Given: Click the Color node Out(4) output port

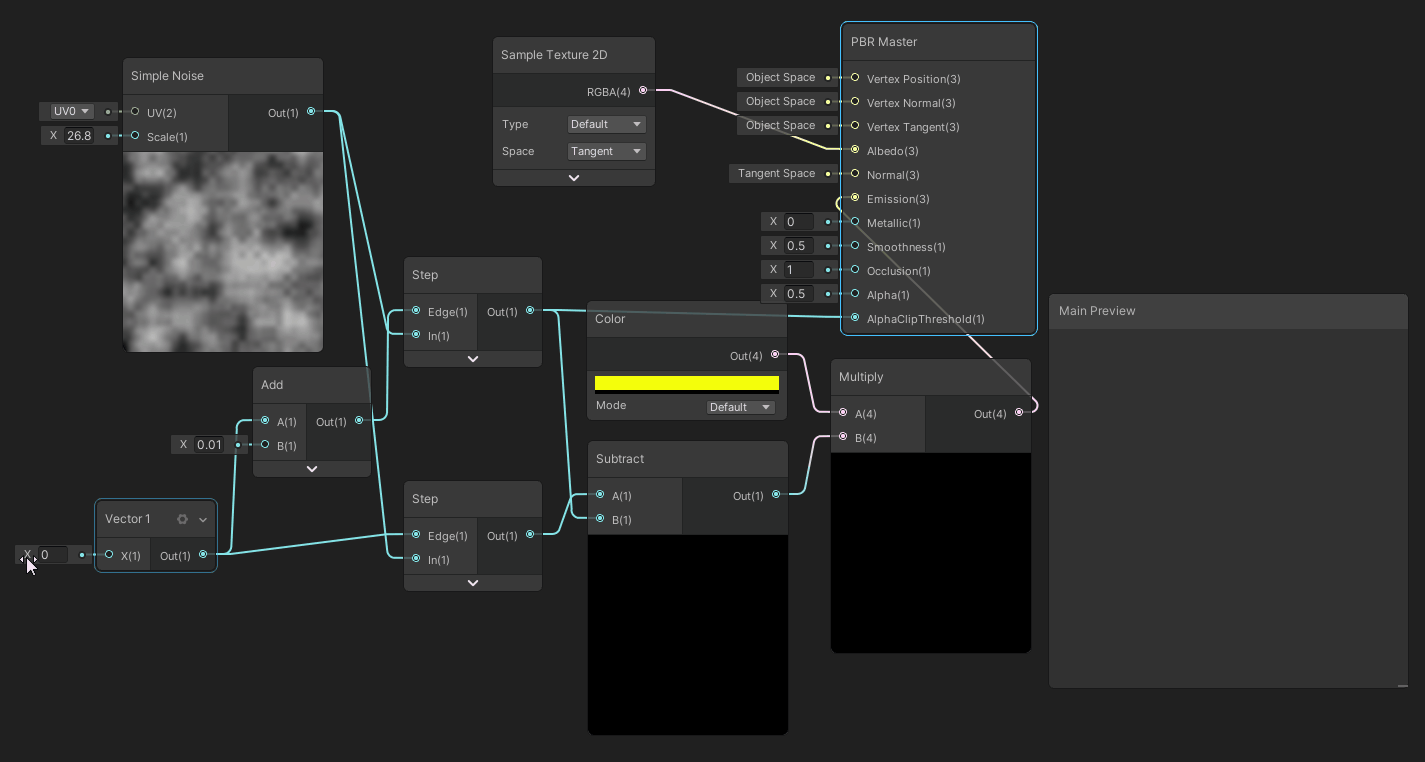Looking at the screenshot, I should [x=775, y=355].
